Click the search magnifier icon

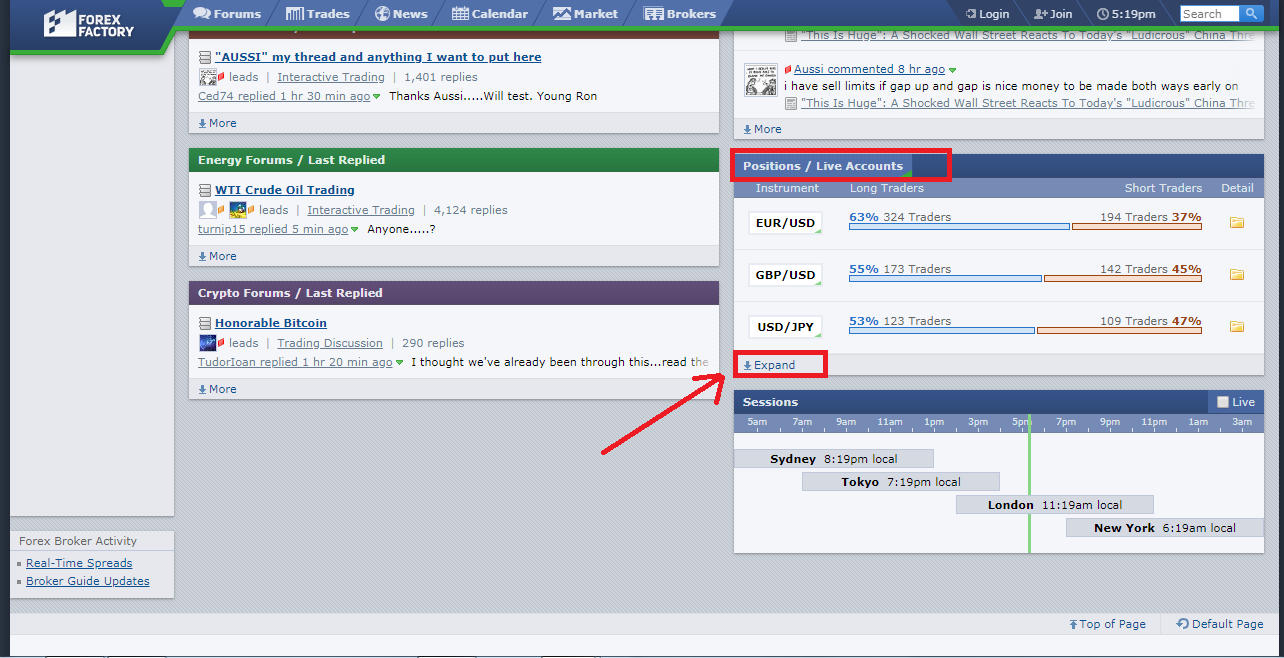click(1252, 14)
